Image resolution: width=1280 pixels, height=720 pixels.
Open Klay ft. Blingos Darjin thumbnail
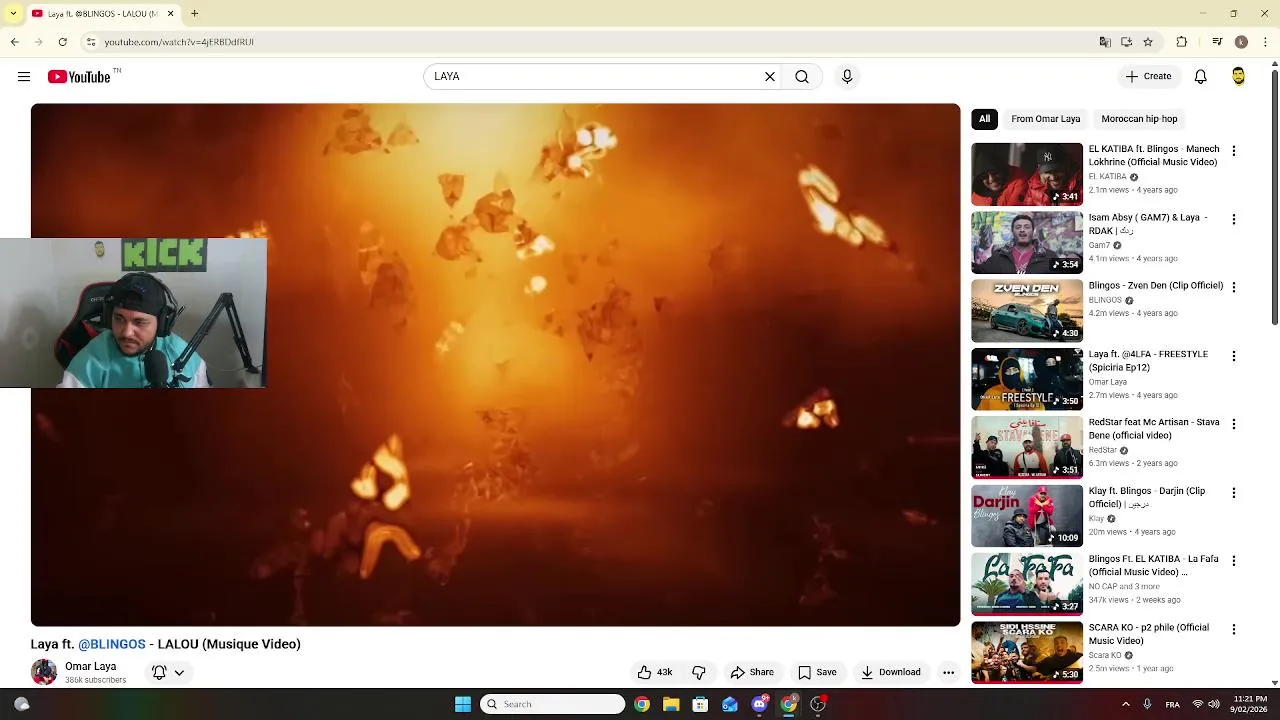point(1027,516)
